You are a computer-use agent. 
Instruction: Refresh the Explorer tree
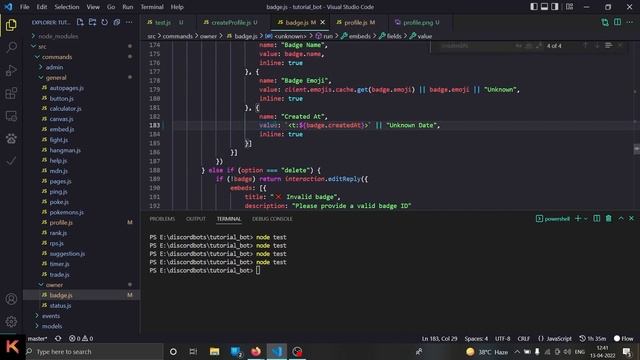coord(104,22)
